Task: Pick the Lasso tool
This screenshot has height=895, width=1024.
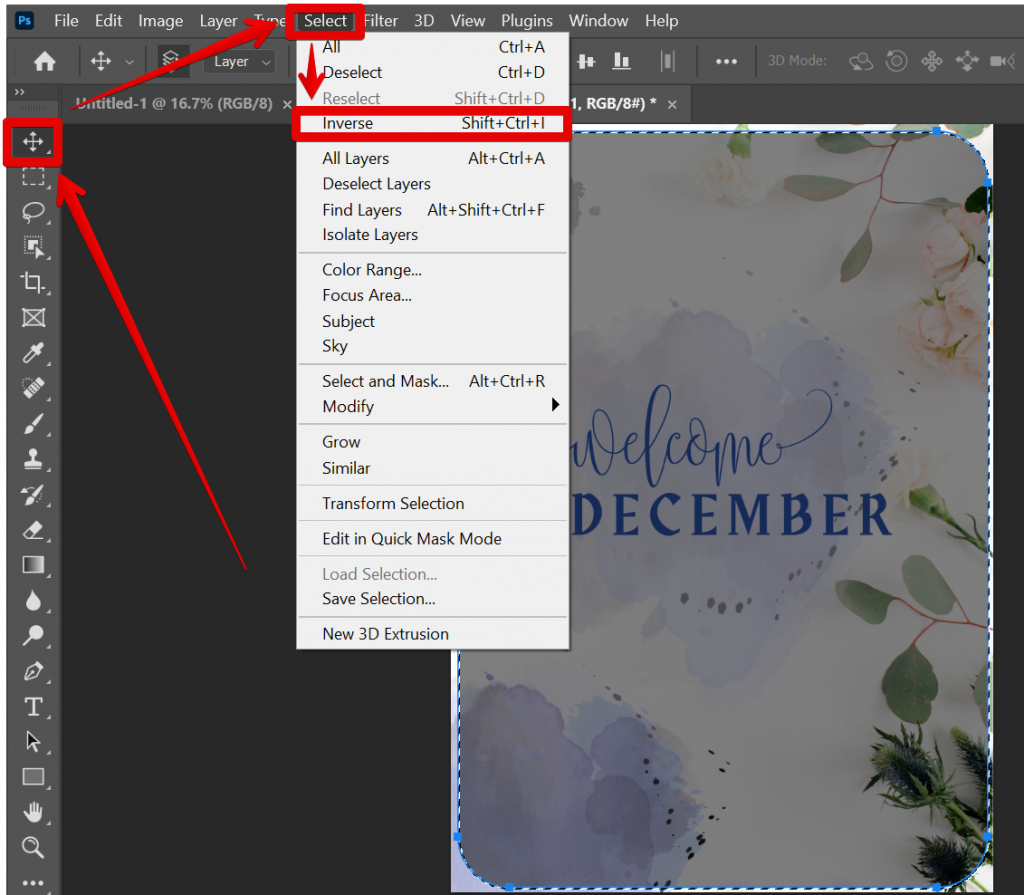Action: (33, 212)
